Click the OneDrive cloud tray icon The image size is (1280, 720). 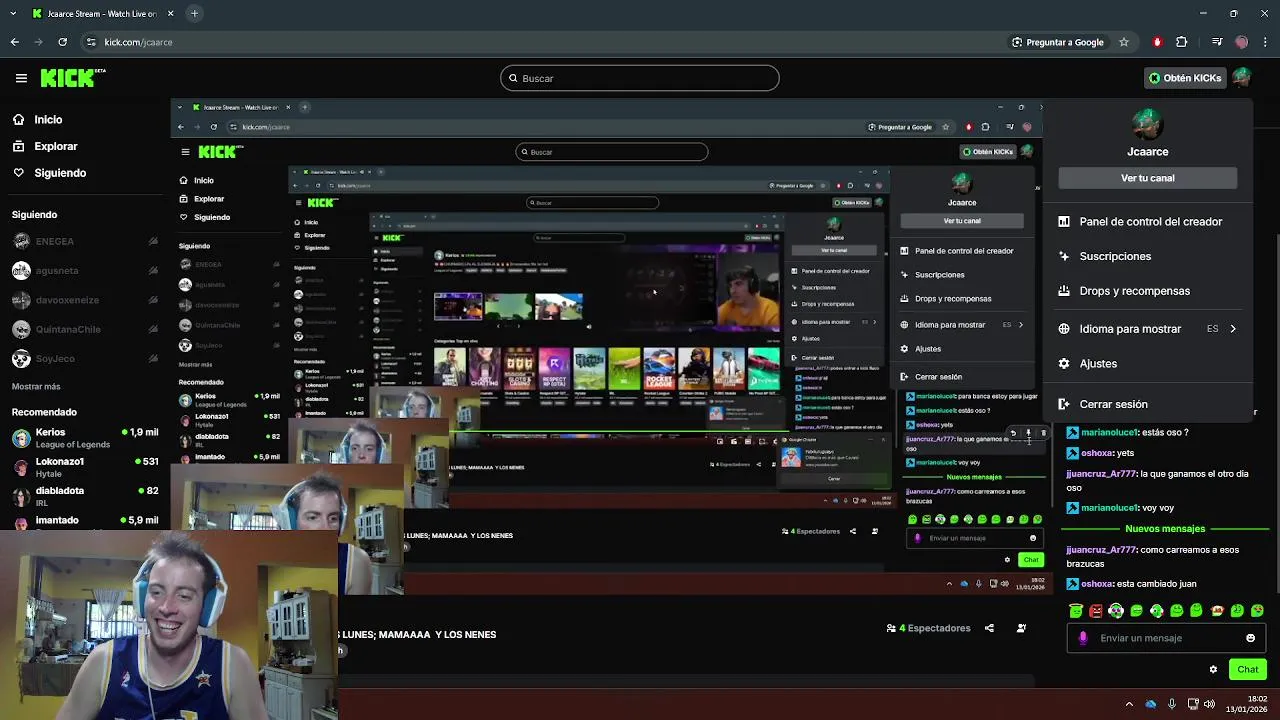[1151, 704]
